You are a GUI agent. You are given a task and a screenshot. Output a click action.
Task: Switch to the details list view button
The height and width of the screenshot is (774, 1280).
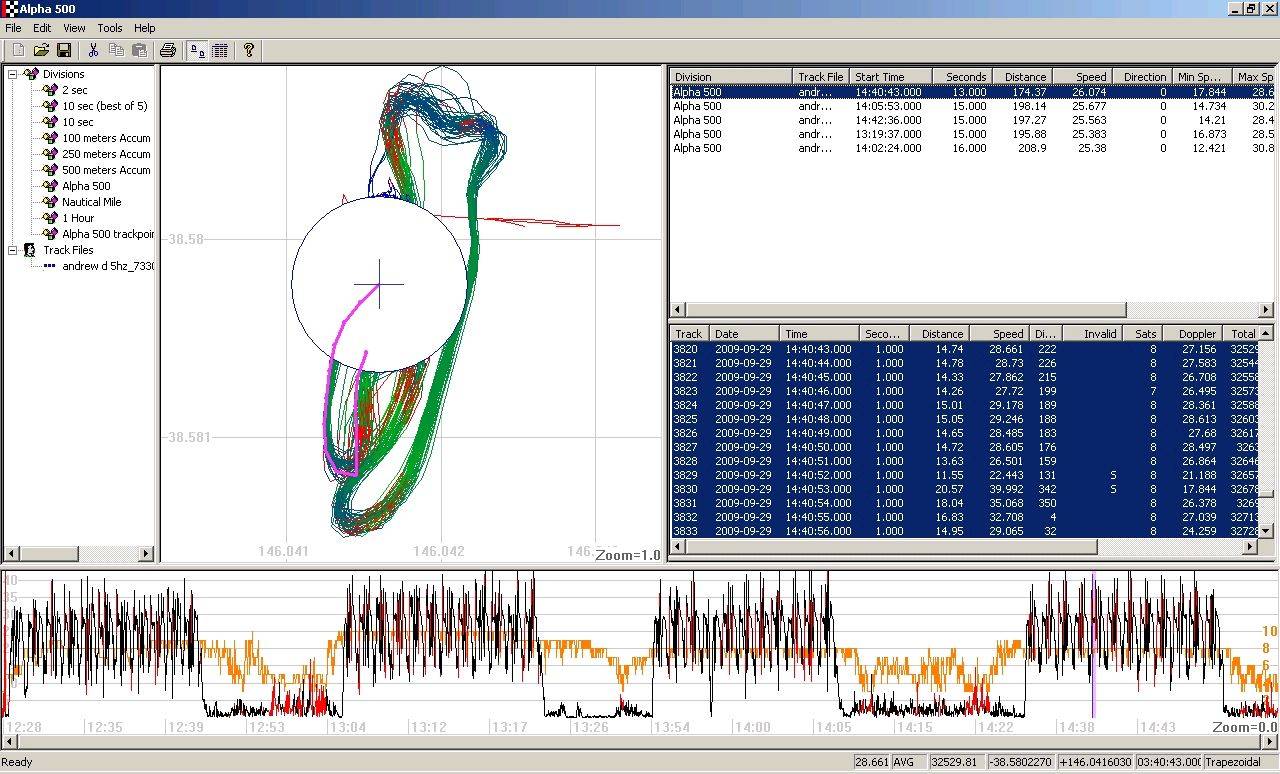click(x=220, y=50)
